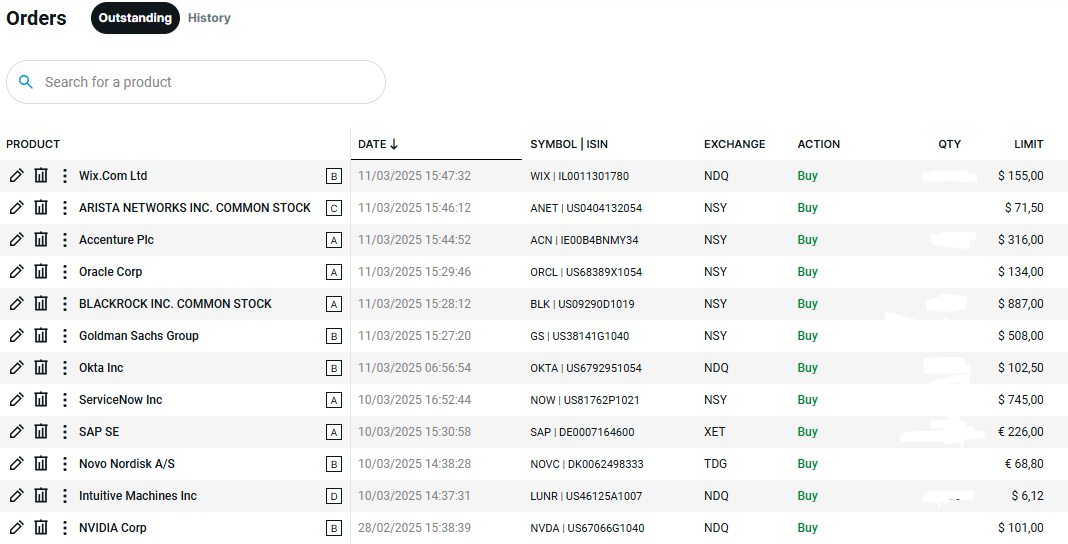
Task: Click the SYMBOL | ISIN column header
Action: coord(568,144)
